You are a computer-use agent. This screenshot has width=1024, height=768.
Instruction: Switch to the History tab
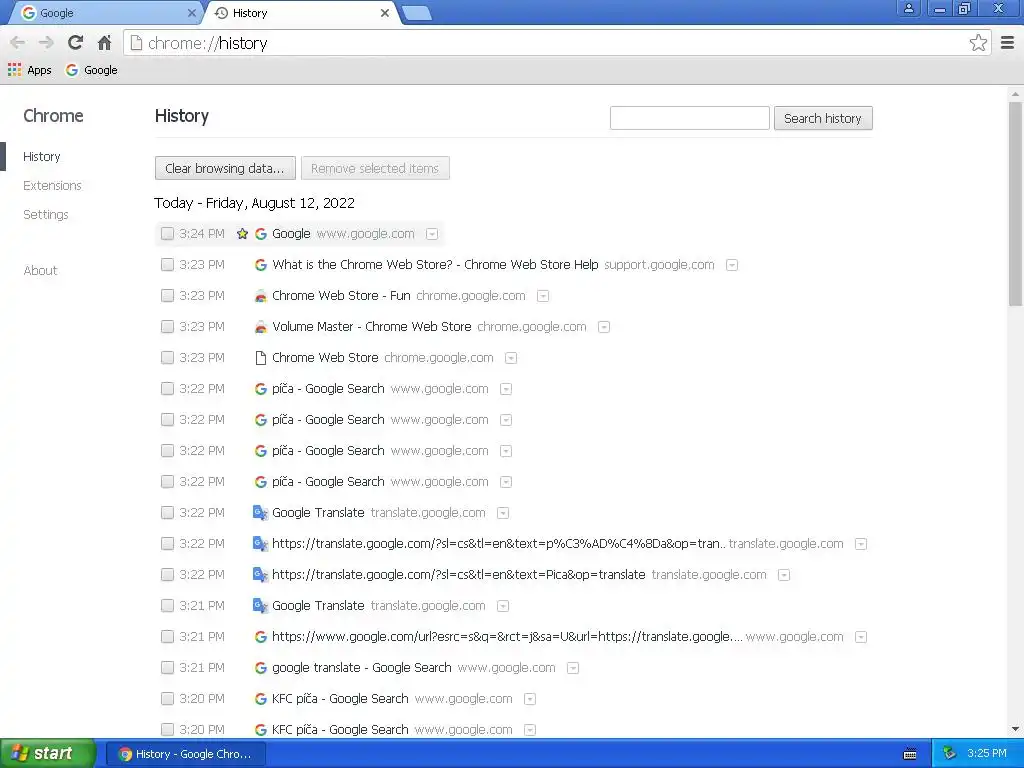tap(300, 13)
